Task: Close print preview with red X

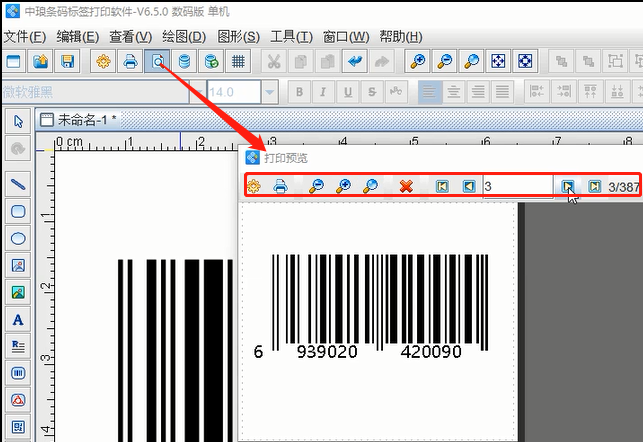Action: 406,187
